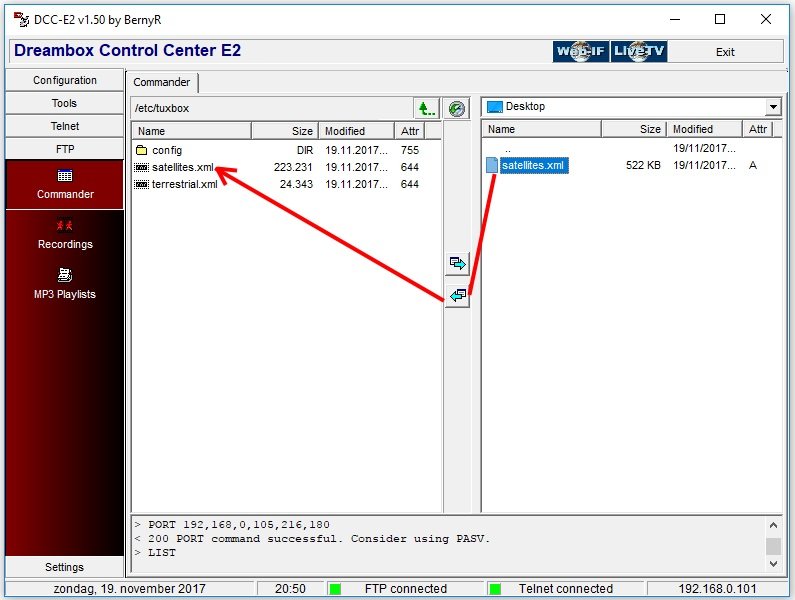Click the DIR size entry
The height and width of the screenshot is (600, 795).
305,150
